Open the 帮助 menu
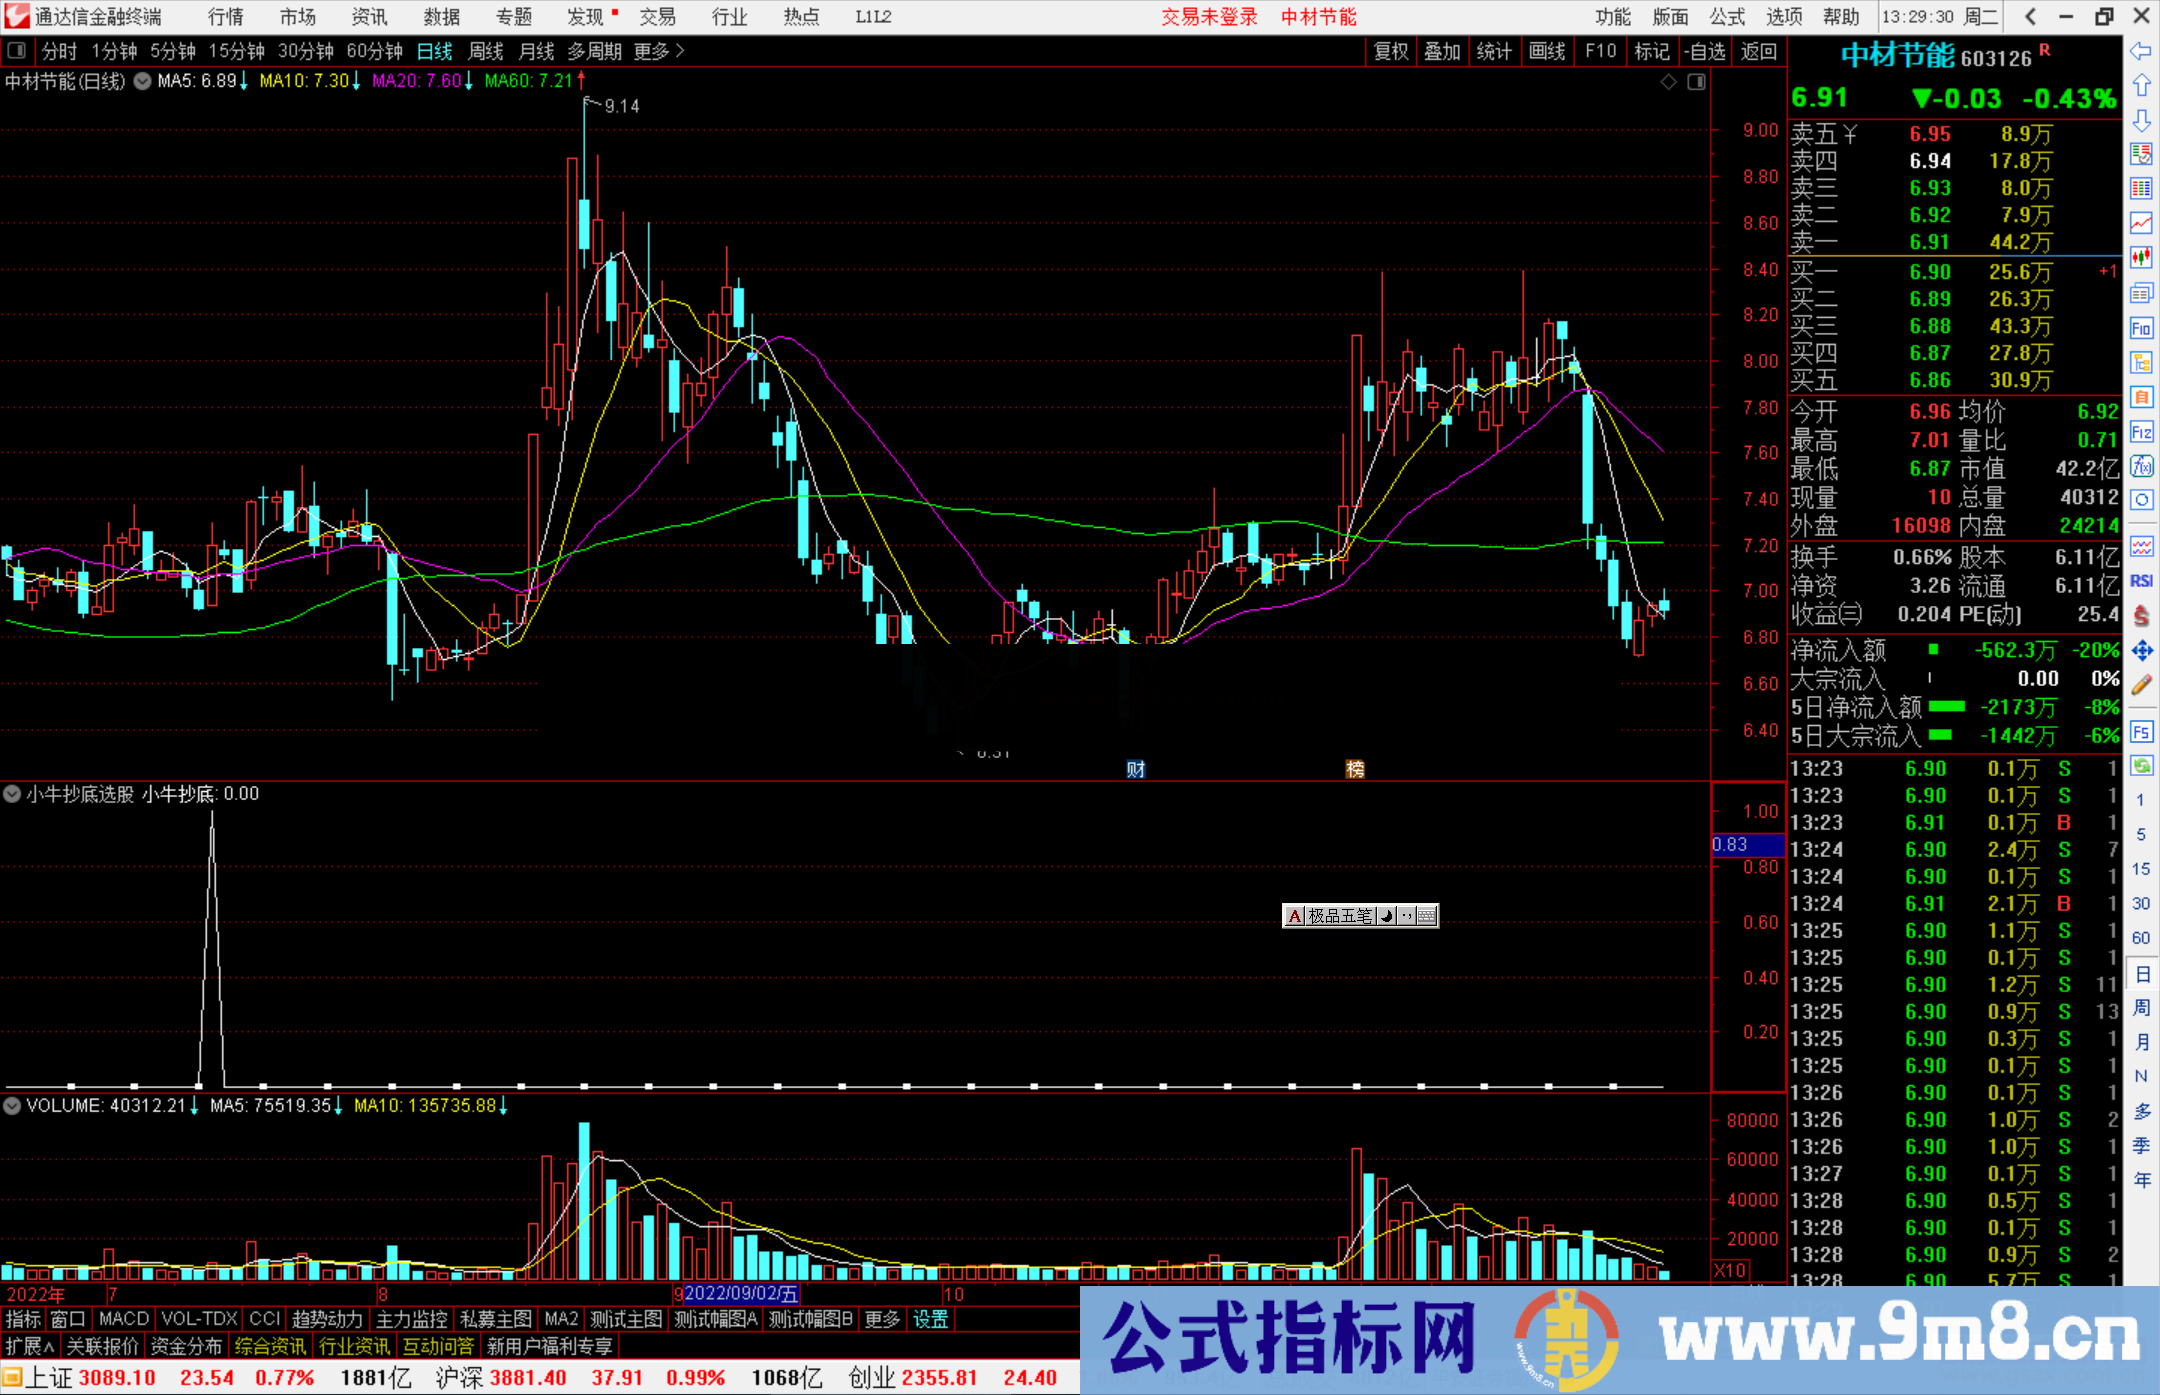 [x=1841, y=17]
